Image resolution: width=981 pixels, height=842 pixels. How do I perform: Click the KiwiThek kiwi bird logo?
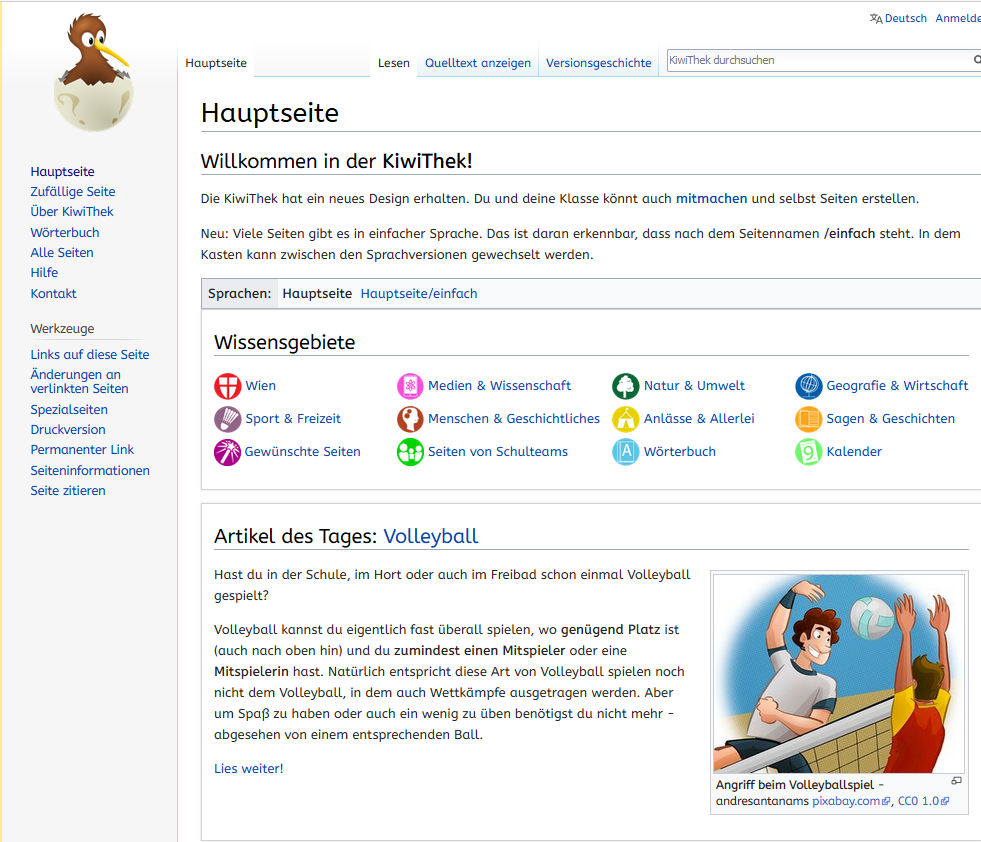(94, 71)
